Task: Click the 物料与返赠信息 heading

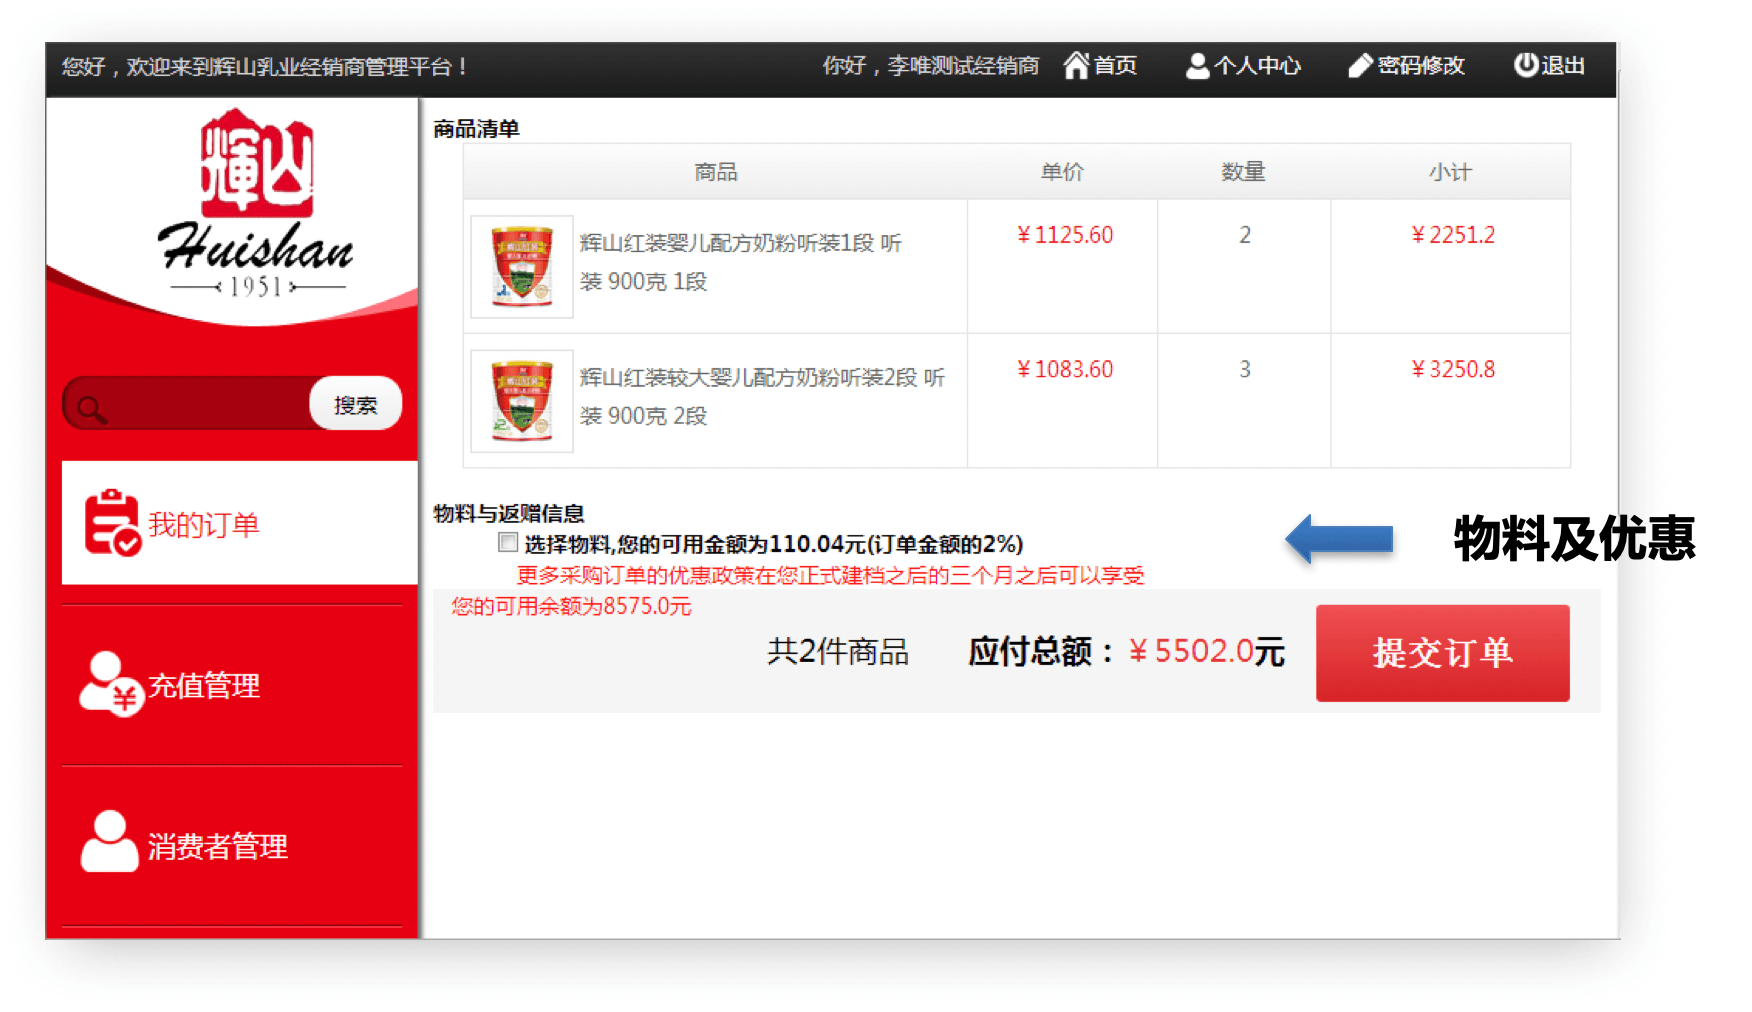Action: pyautogui.click(x=509, y=513)
